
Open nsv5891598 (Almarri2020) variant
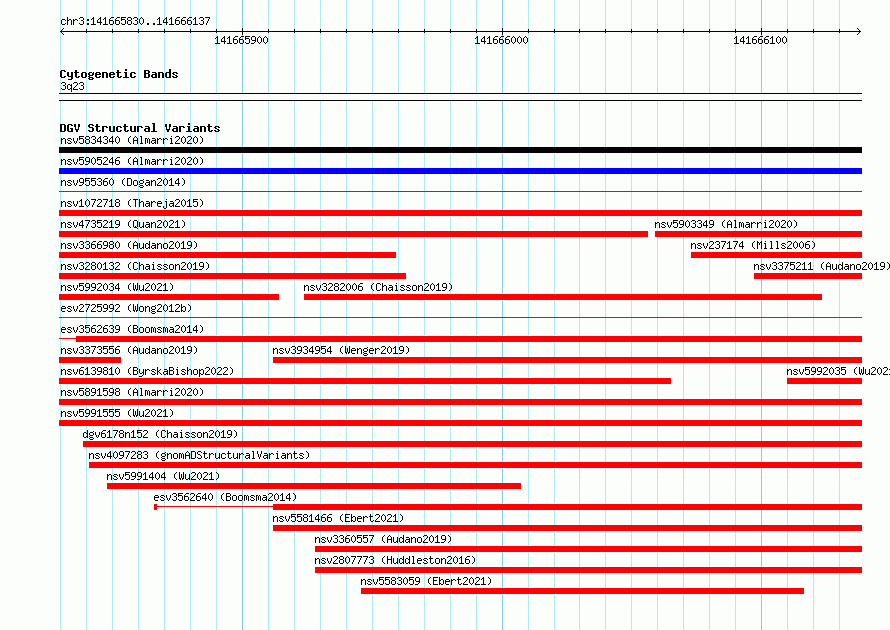[132, 392]
